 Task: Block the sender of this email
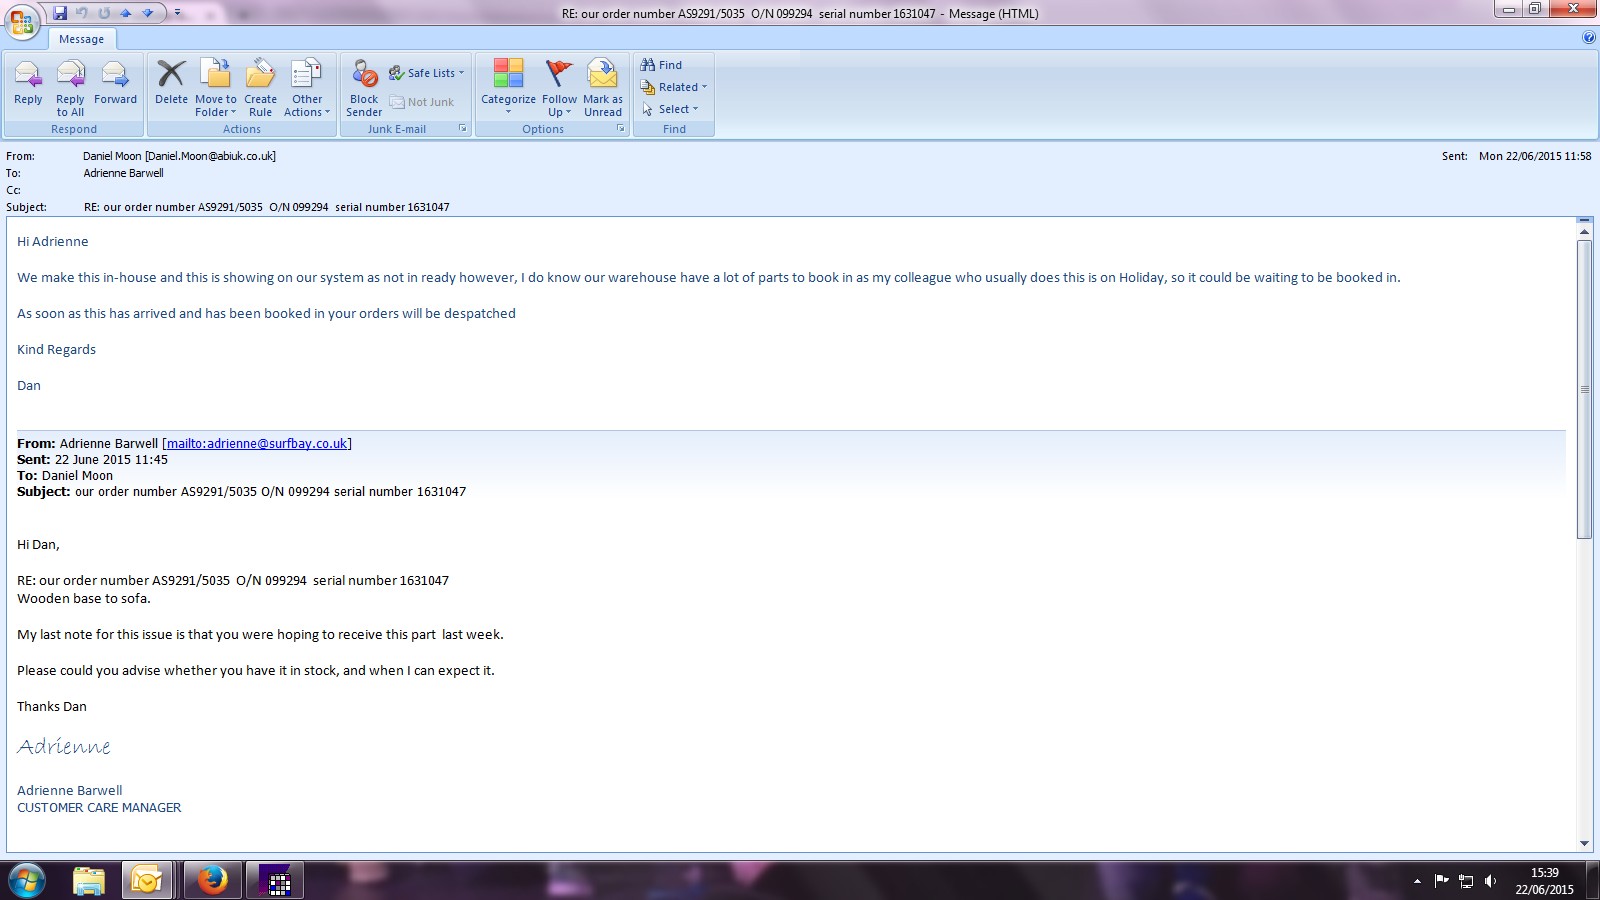click(x=364, y=87)
